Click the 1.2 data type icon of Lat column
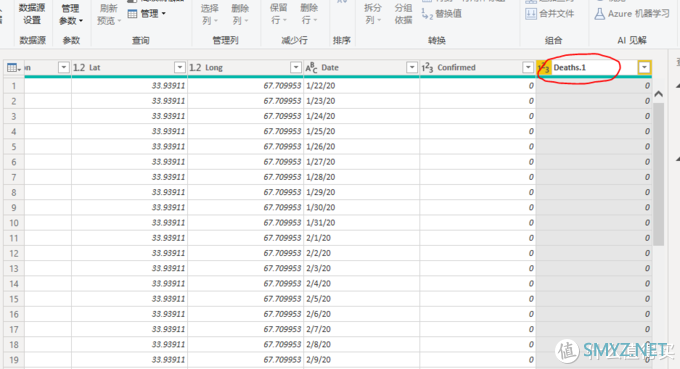Screen dimensions: 680x369 point(79,68)
